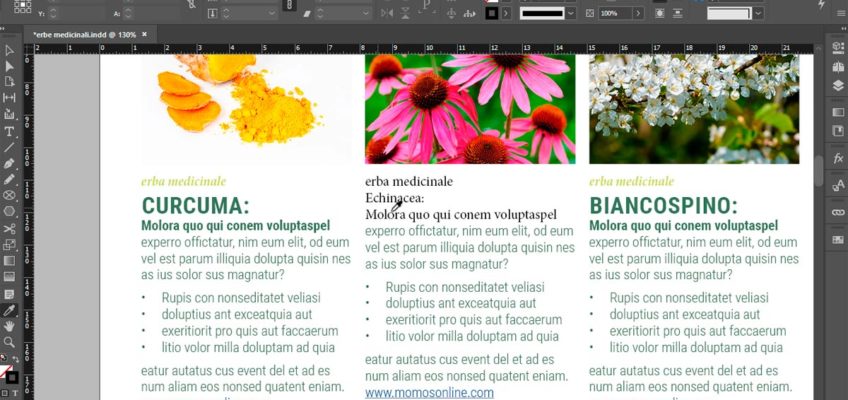Switch to erbe medicinali.indd tab
Image resolution: width=848 pixels, height=400 pixels.
[83, 34]
